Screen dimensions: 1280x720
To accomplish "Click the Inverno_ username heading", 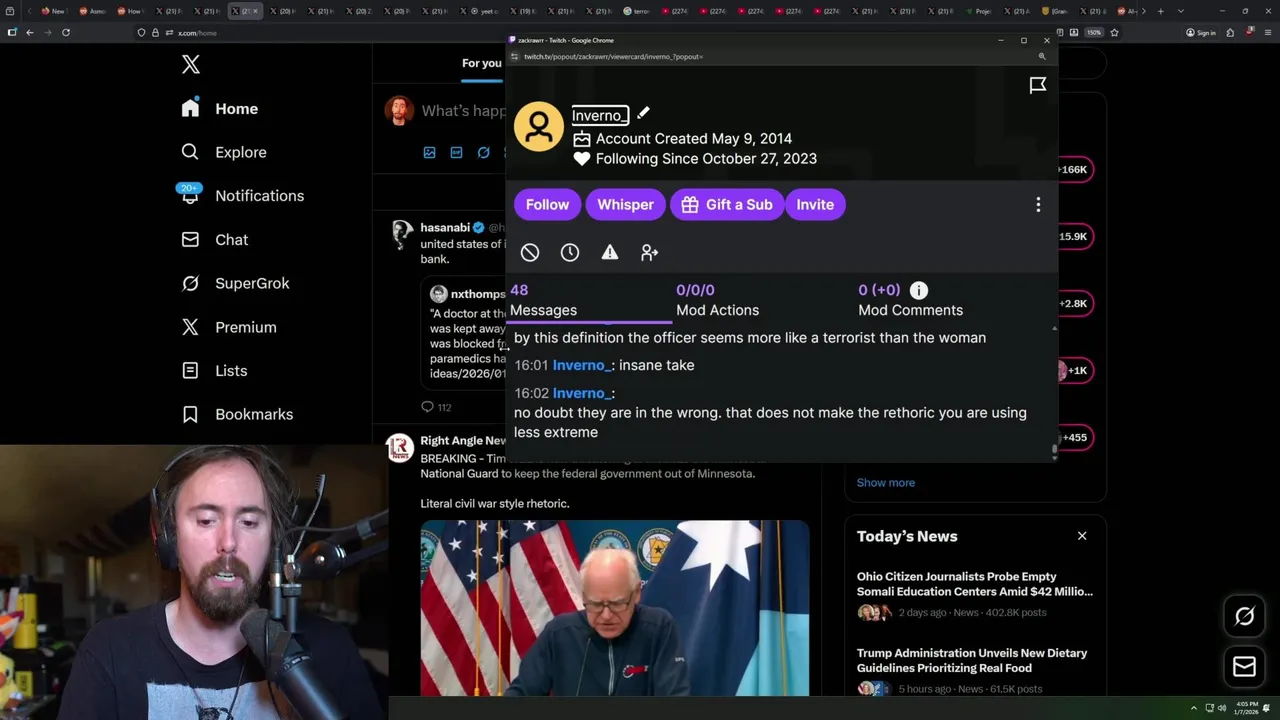I will coord(600,115).
